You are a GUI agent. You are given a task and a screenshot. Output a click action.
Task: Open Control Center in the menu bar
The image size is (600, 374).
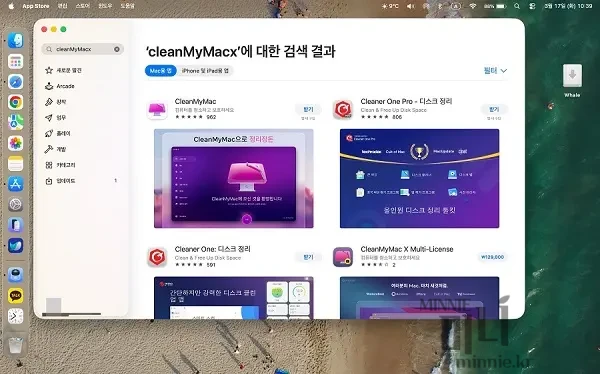click(x=532, y=6)
